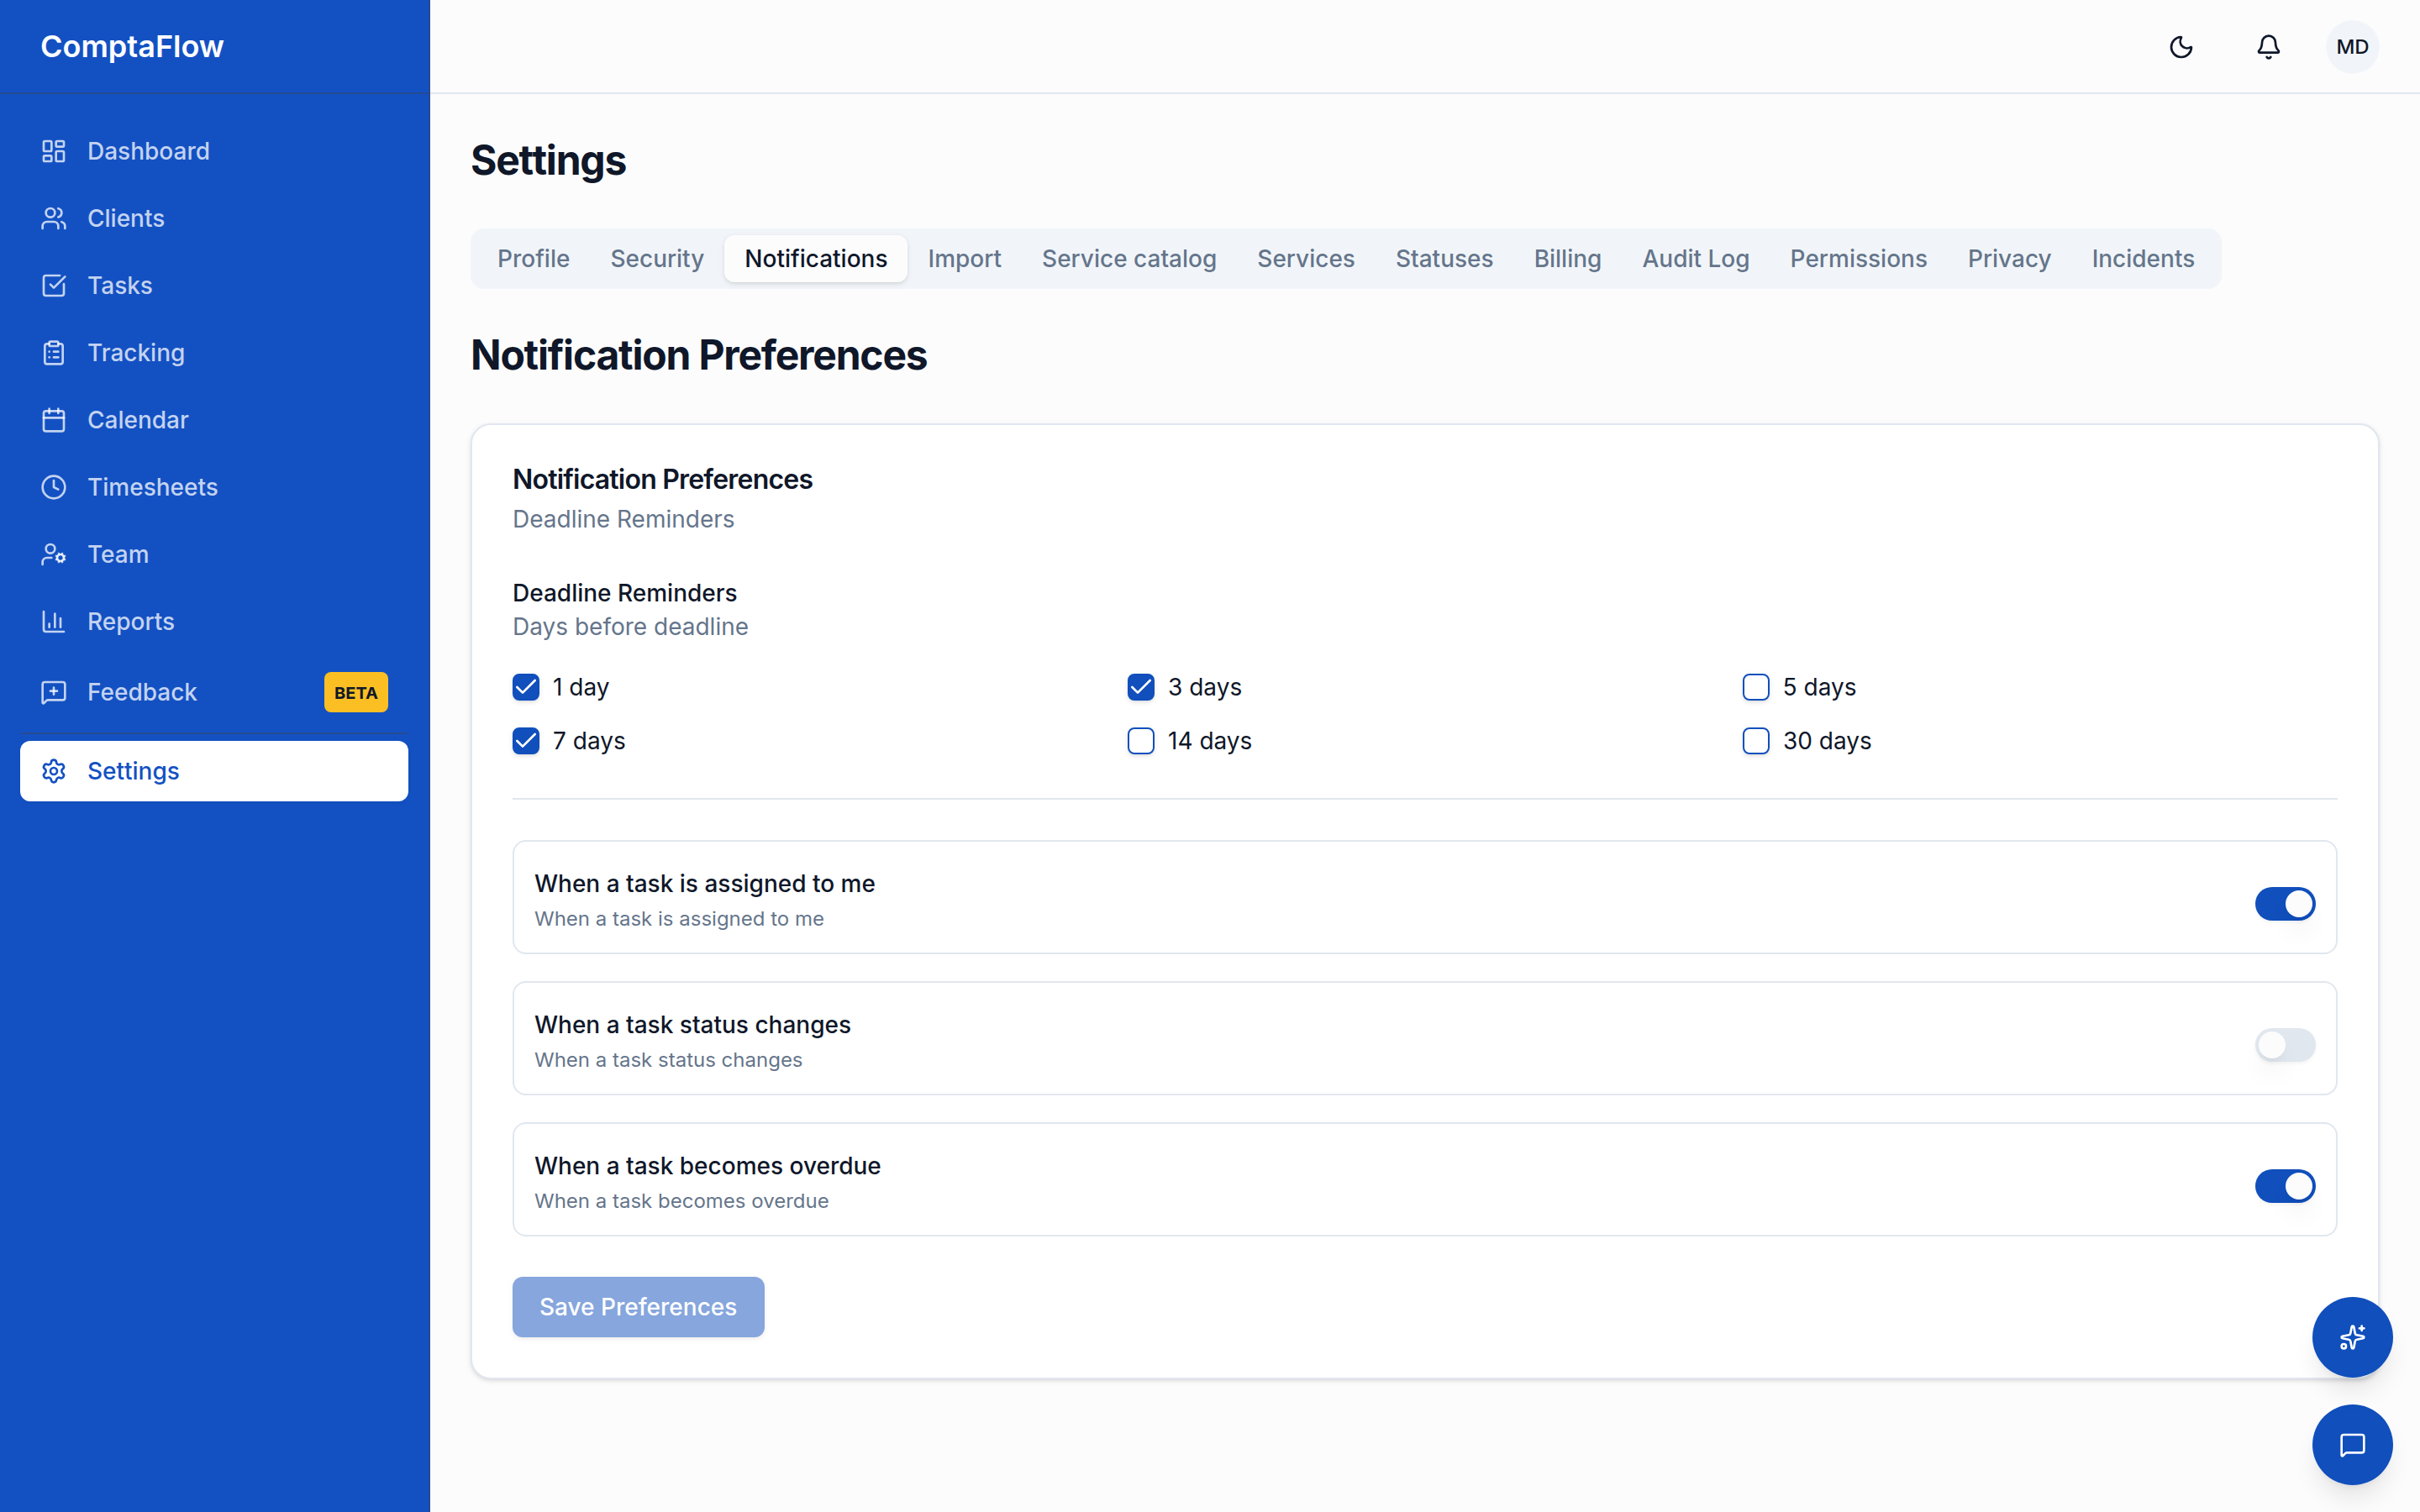Open the Permissions tab
The height and width of the screenshot is (1512, 2420).
pos(1858,259)
